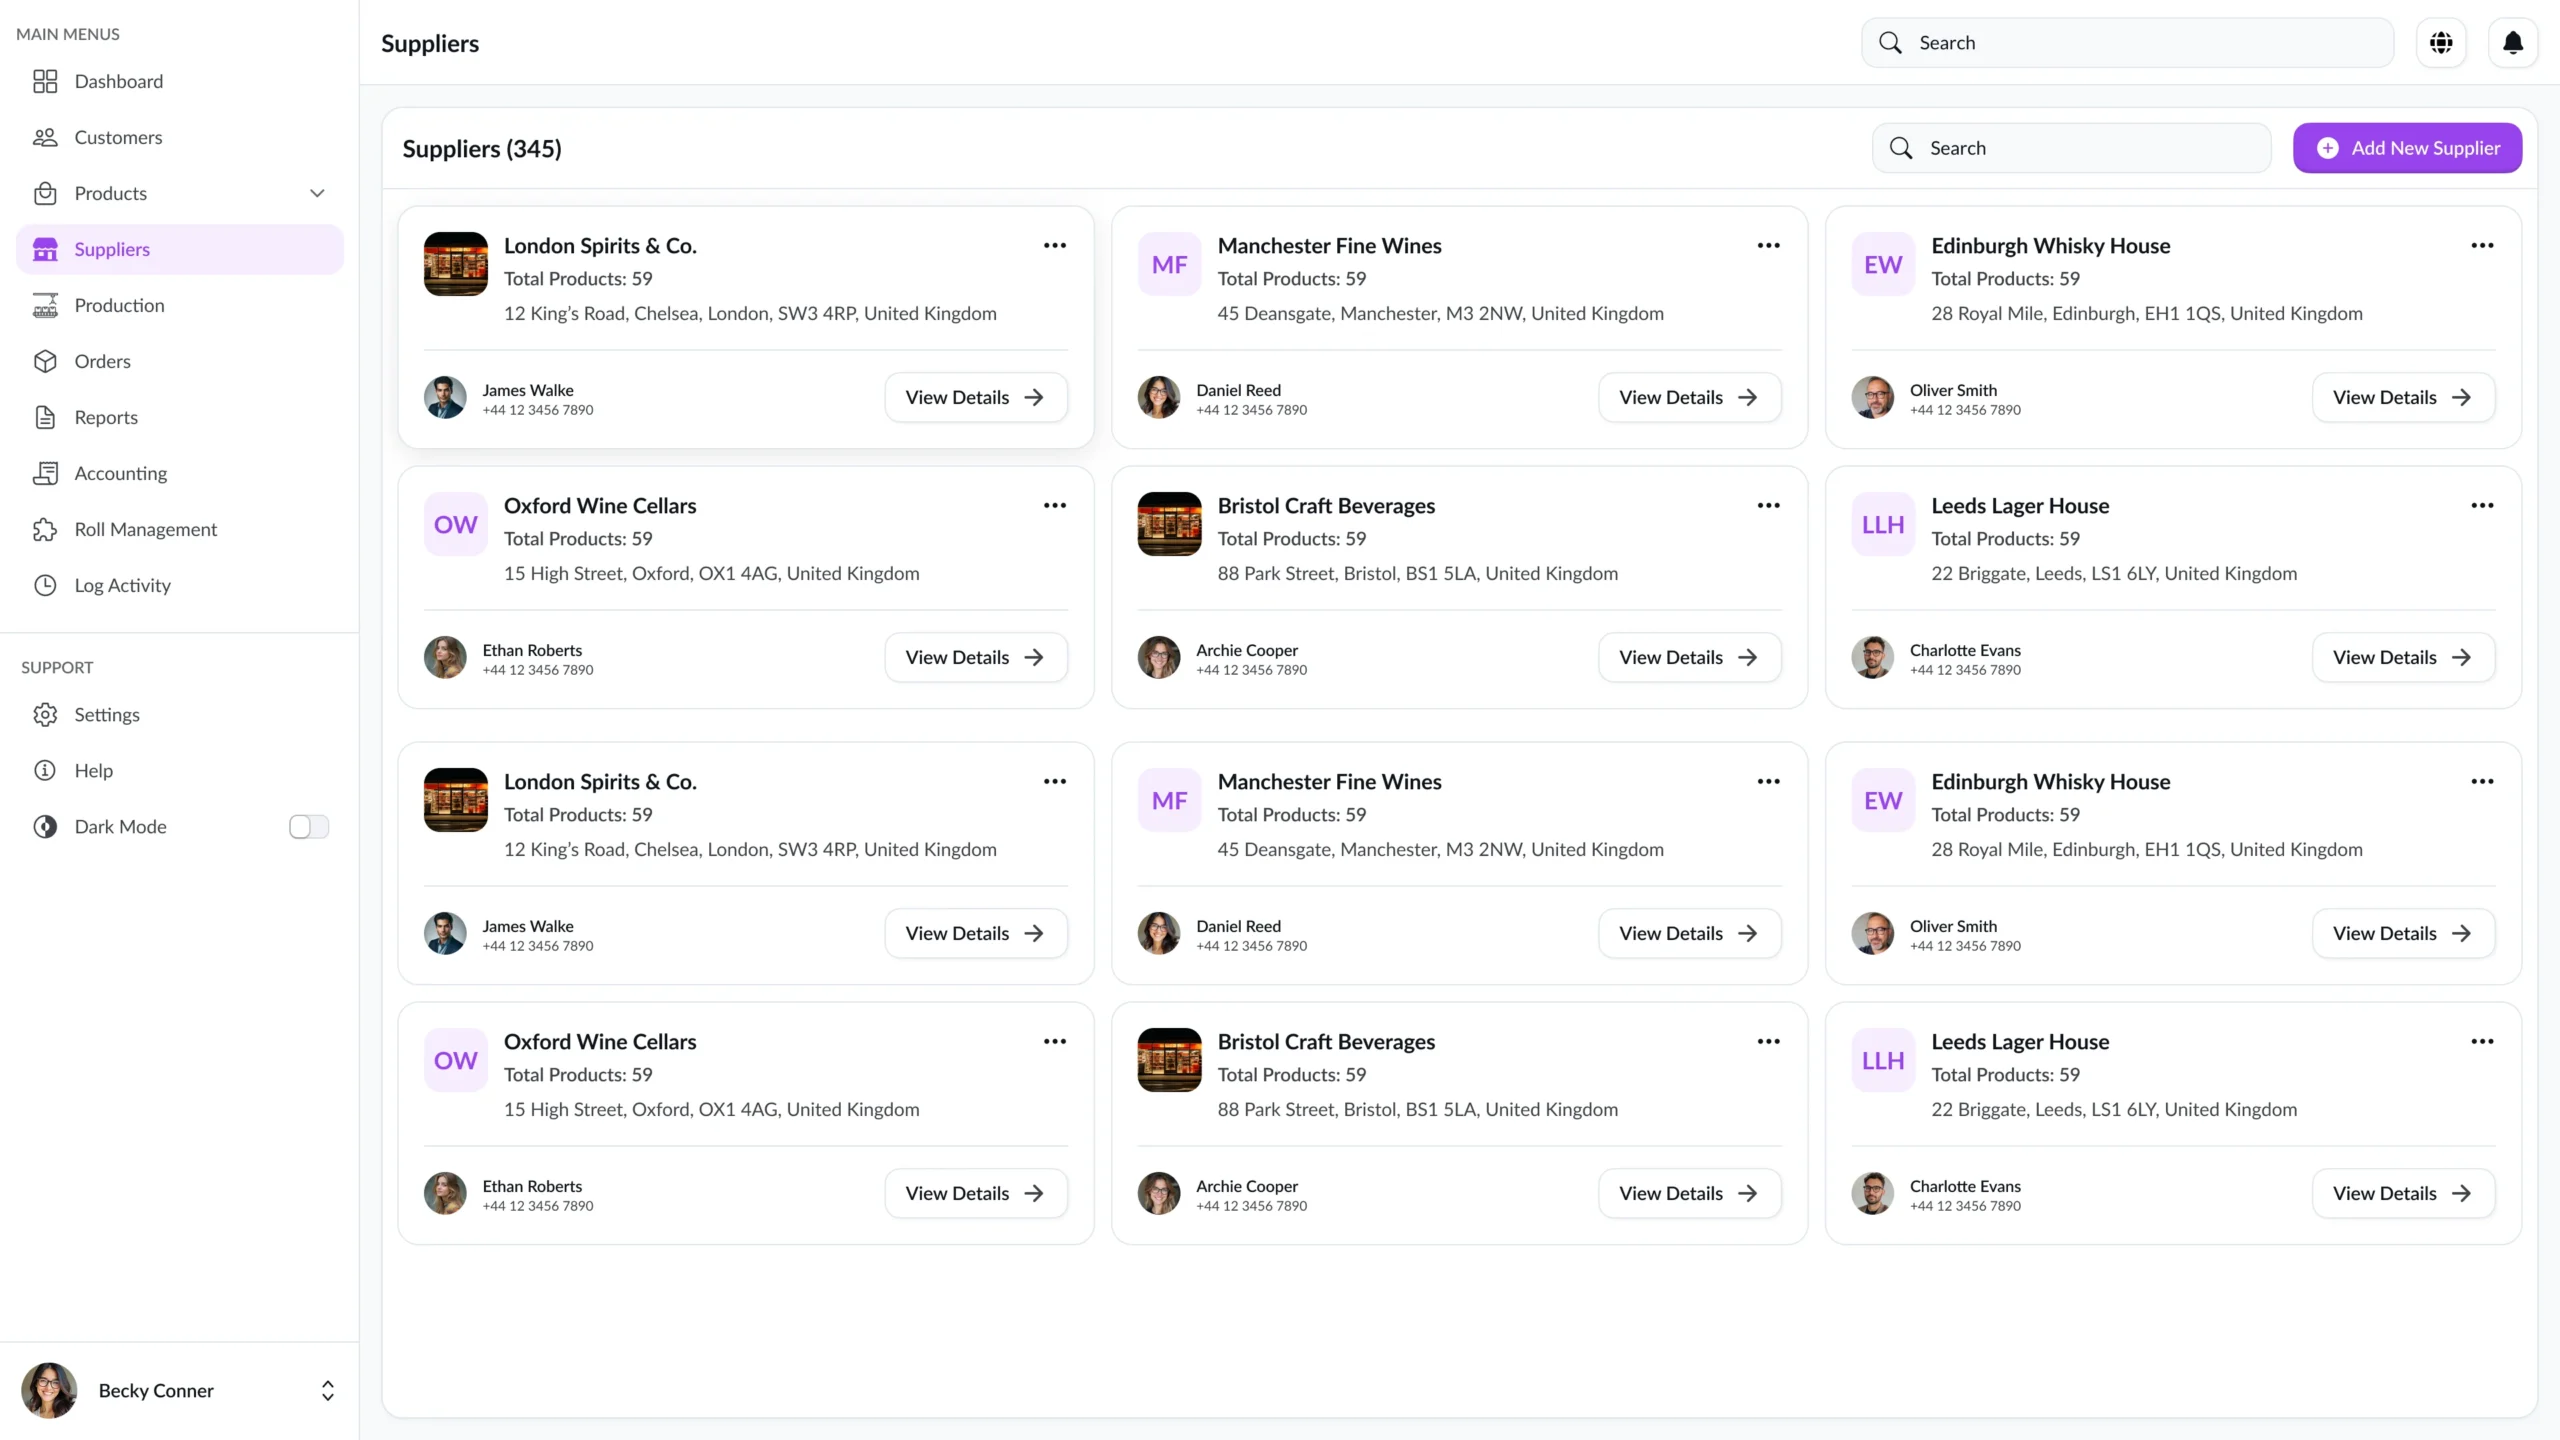This screenshot has width=2560, height=1440.
Task: Open Settings gear icon in Support
Action: tap(45, 714)
